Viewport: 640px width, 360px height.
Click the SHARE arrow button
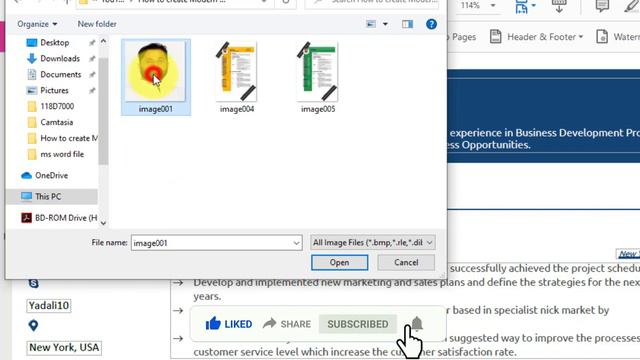[x=287, y=324]
